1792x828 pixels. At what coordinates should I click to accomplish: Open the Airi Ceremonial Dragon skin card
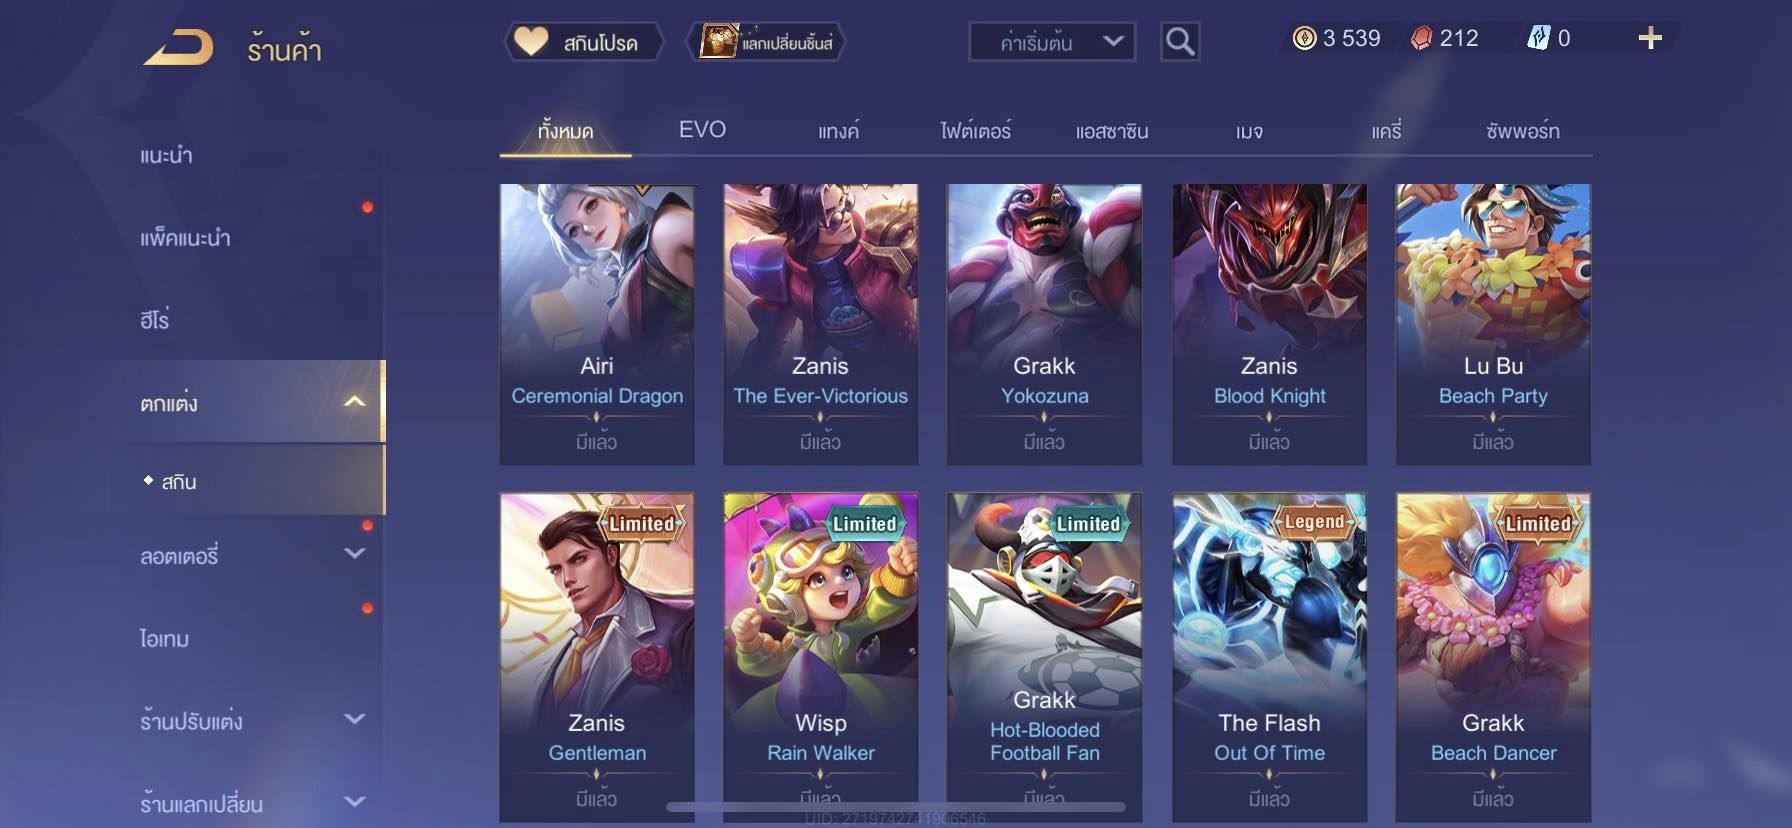click(x=597, y=324)
